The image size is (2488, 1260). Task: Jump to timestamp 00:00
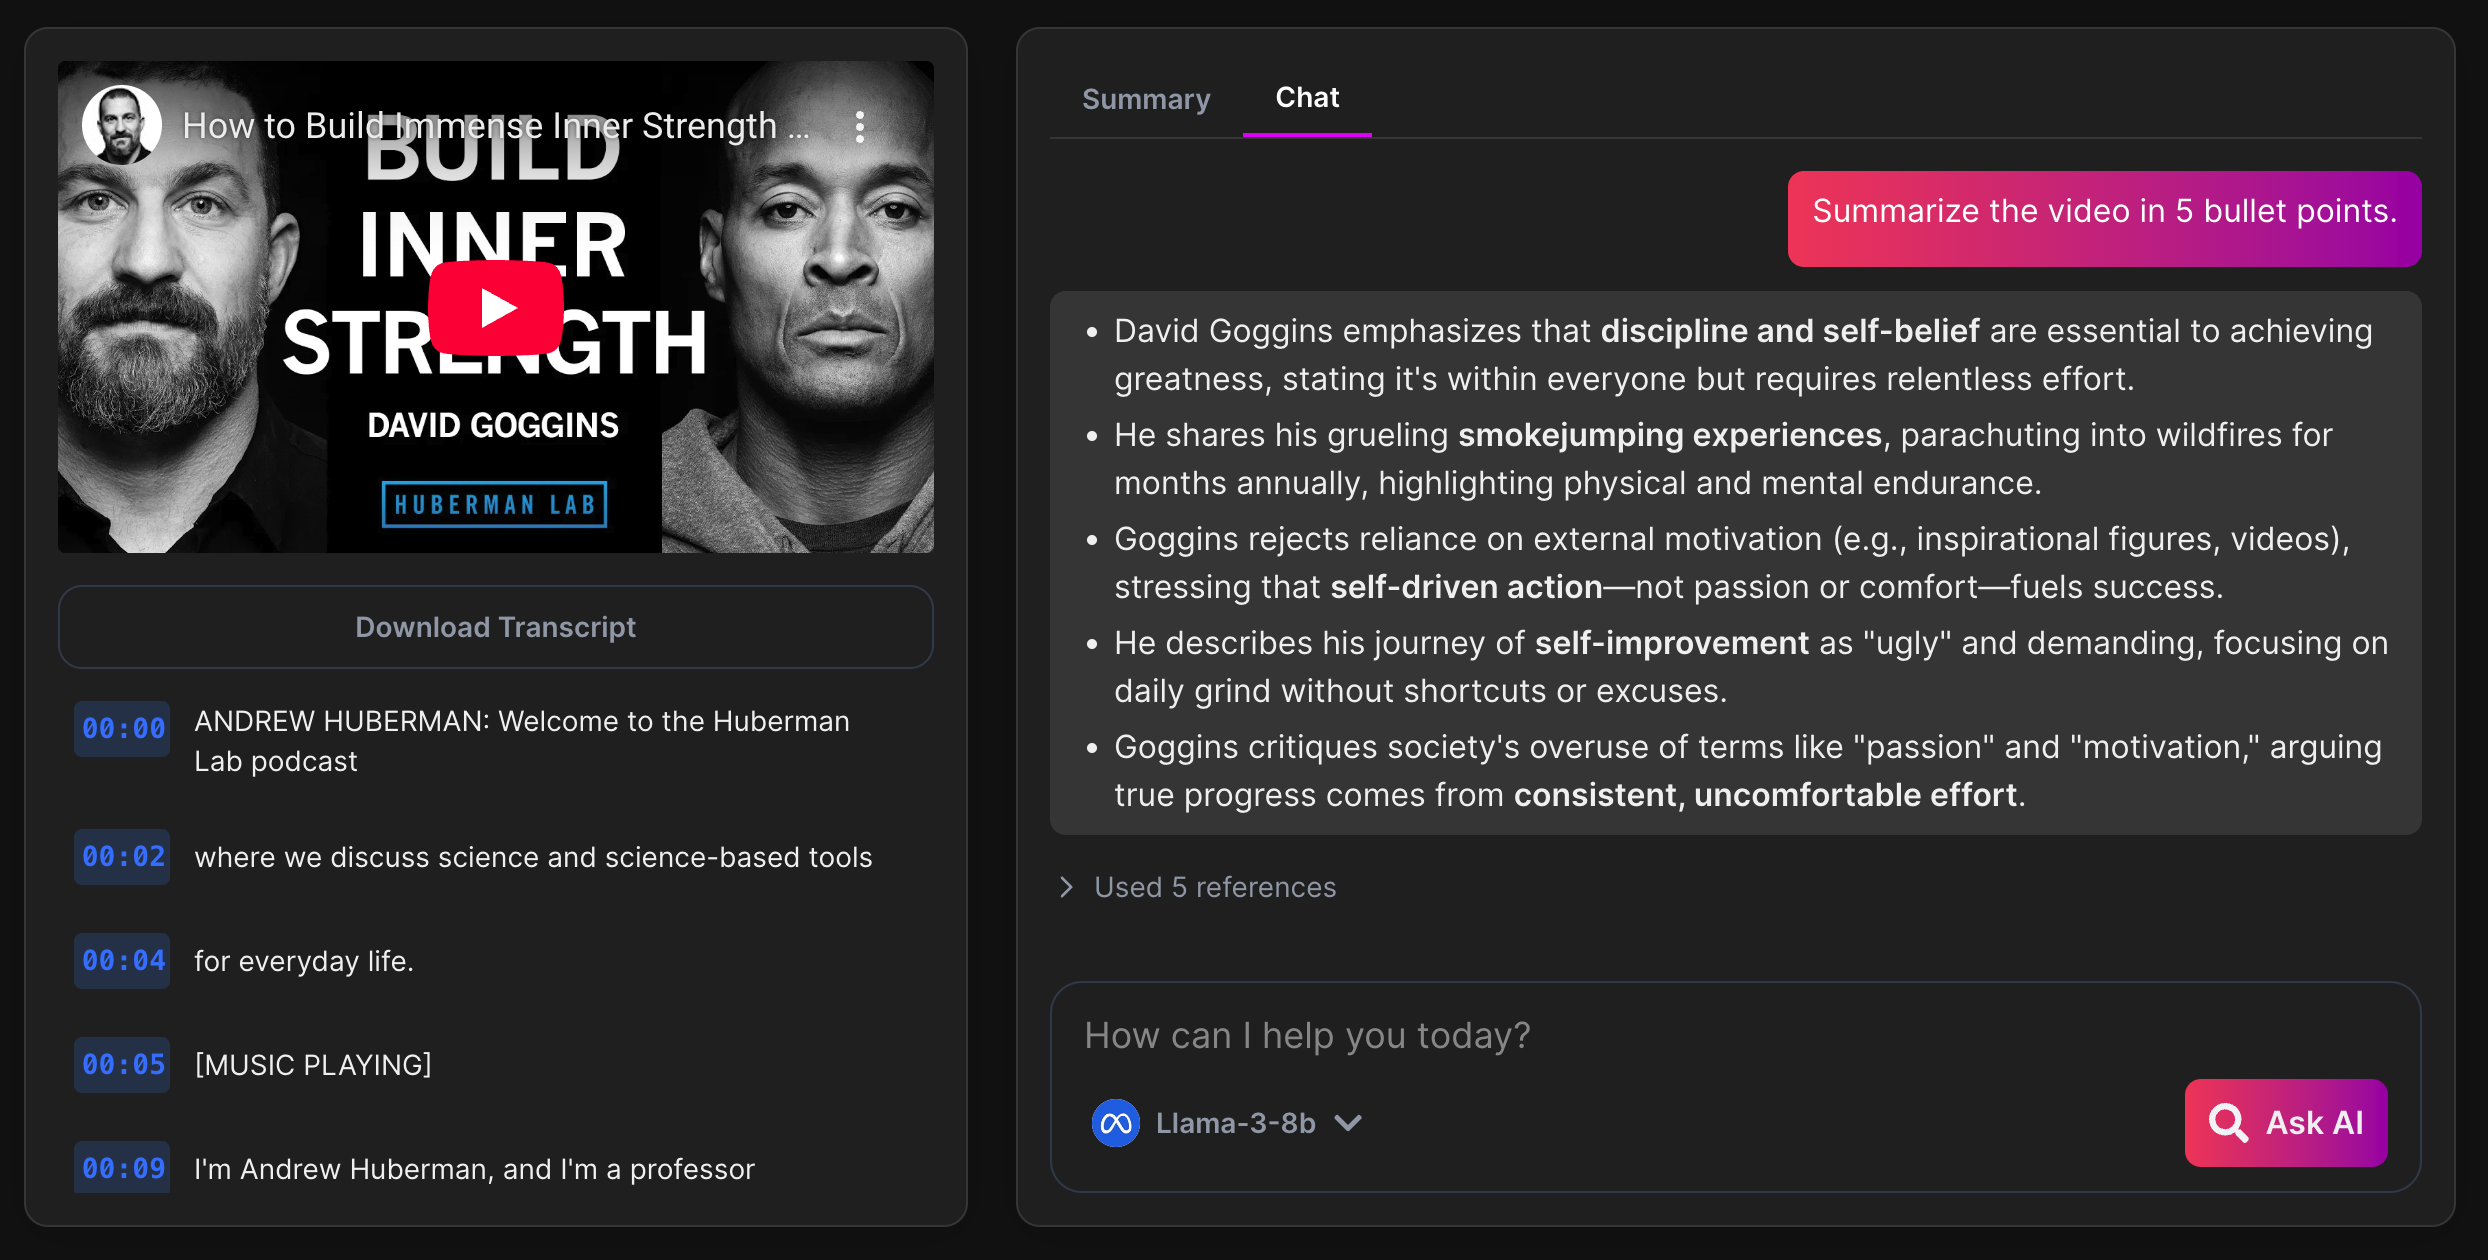tap(122, 729)
